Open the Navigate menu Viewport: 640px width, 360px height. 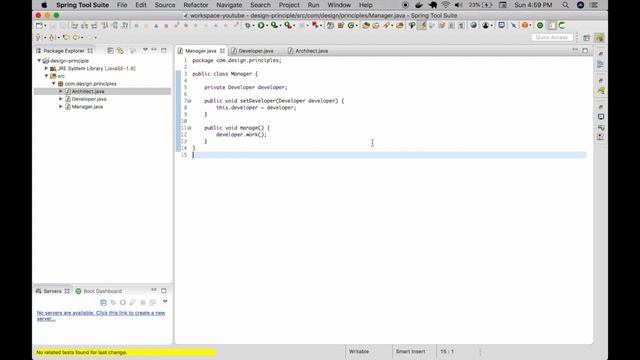229,5
